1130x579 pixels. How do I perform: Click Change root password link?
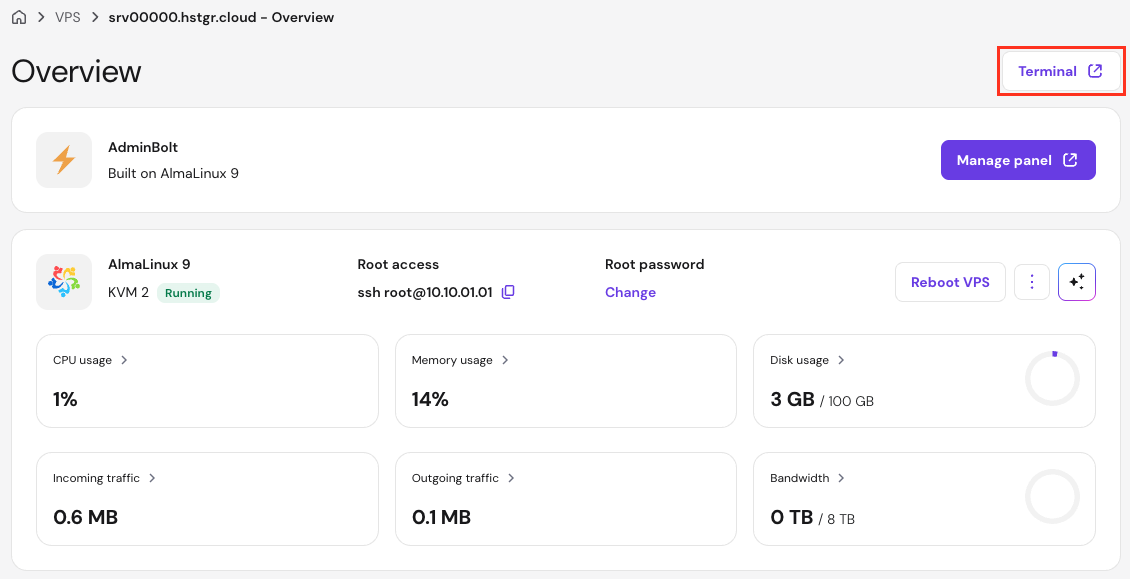[x=631, y=292]
